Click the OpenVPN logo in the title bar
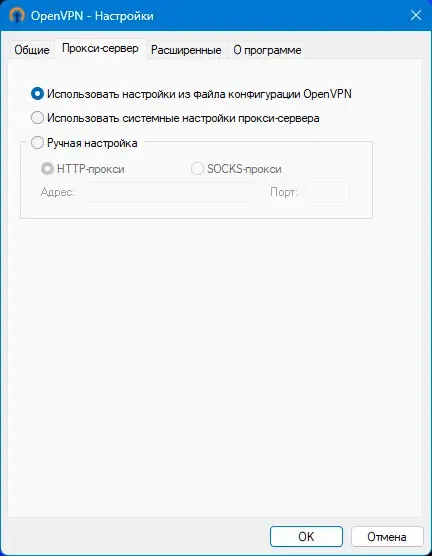The width and height of the screenshot is (432, 556). point(17,15)
